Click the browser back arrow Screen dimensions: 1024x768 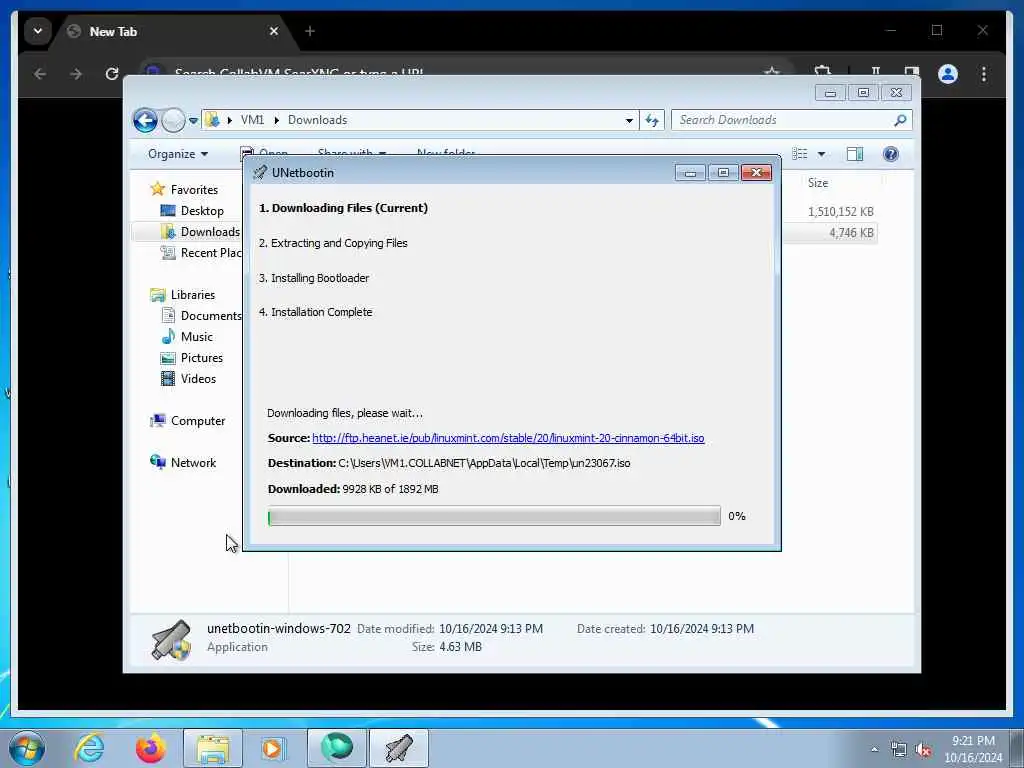[x=40, y=74]
